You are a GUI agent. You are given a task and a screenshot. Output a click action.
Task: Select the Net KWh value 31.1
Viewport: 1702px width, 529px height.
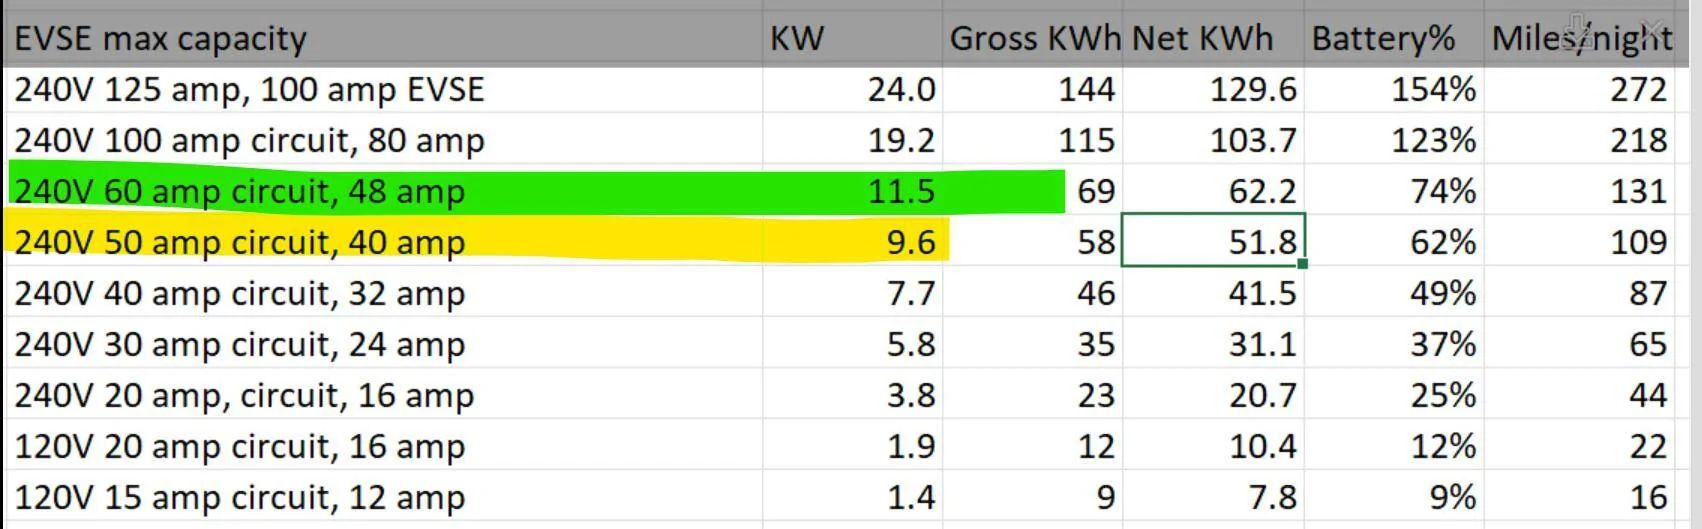(1263, 345)
